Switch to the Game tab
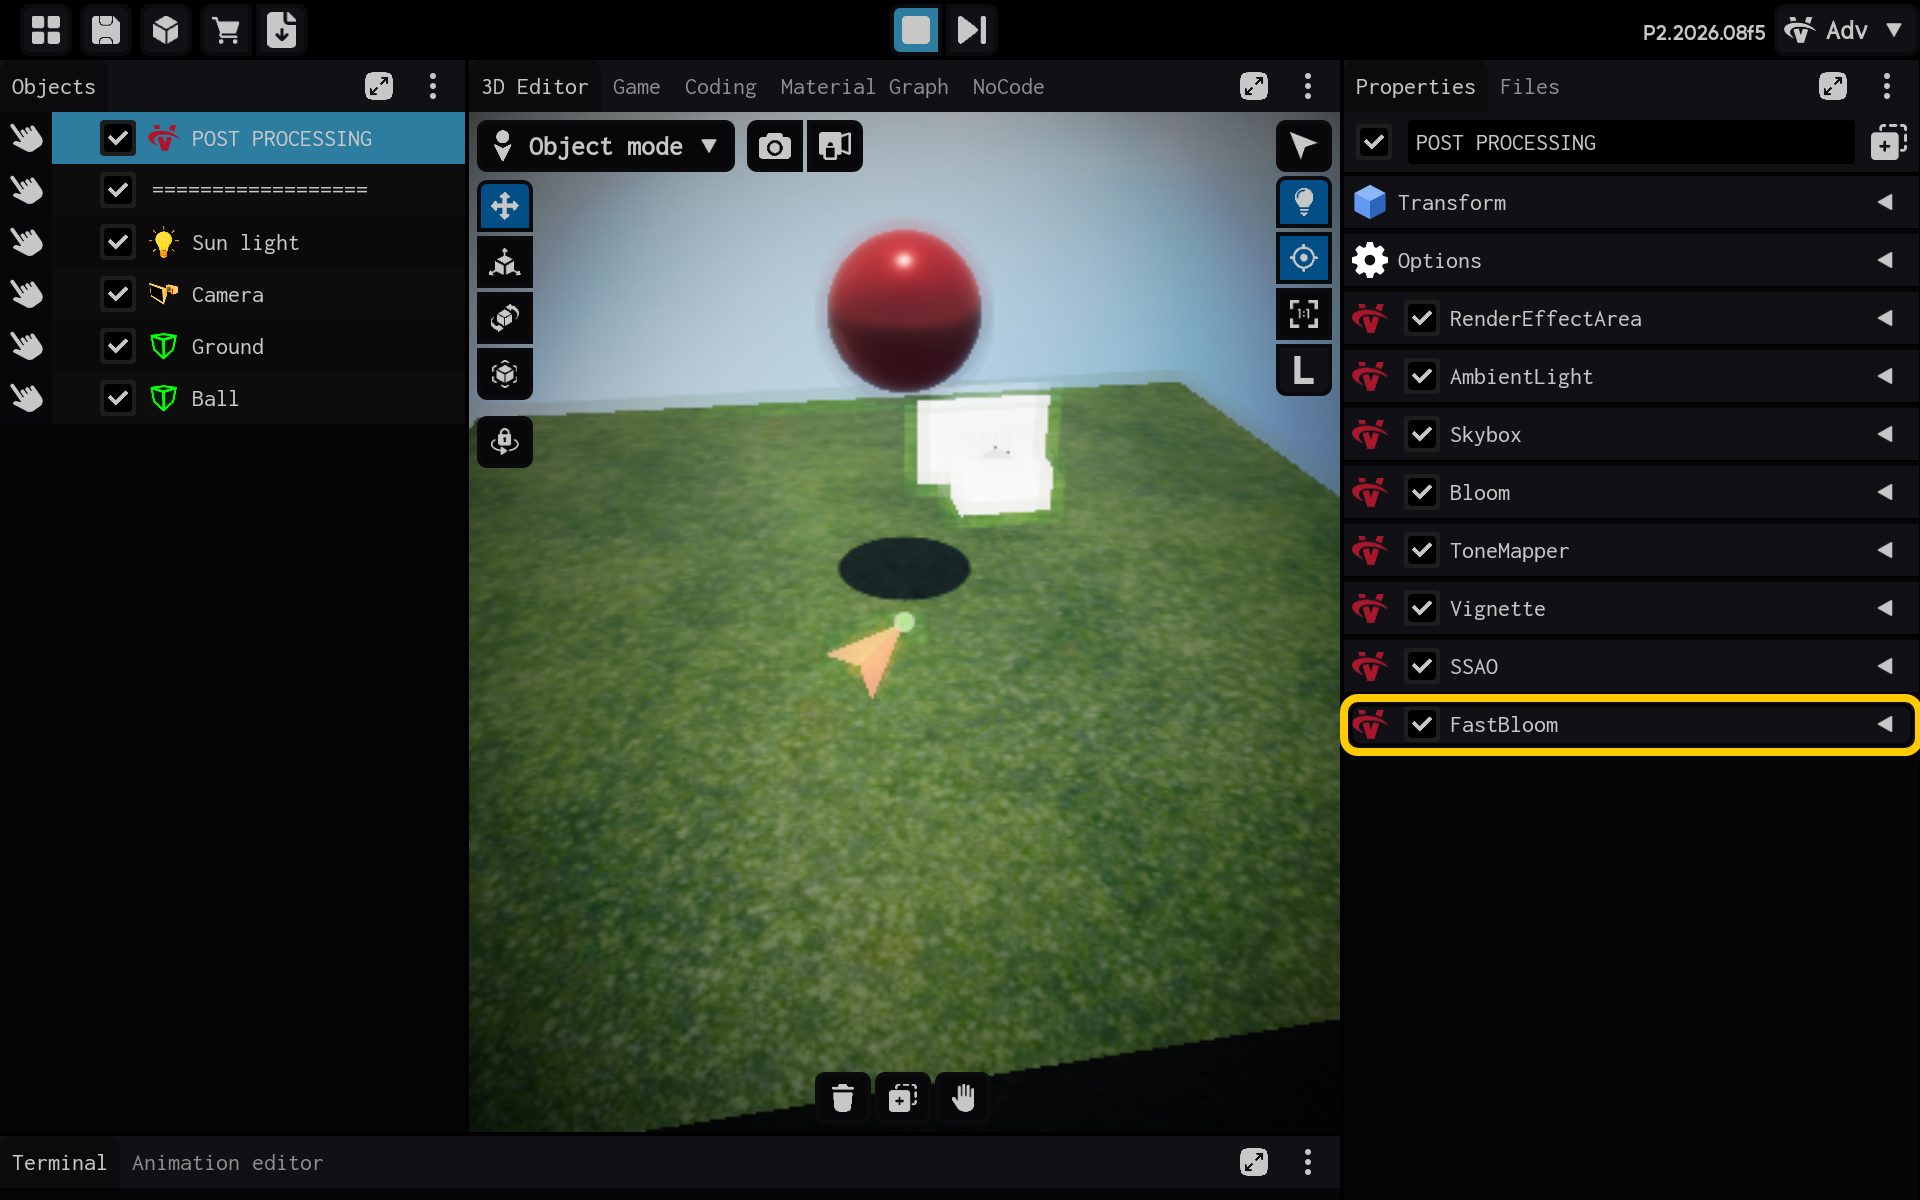This screenshot has height=1200, width=1920. click(636, 87)
